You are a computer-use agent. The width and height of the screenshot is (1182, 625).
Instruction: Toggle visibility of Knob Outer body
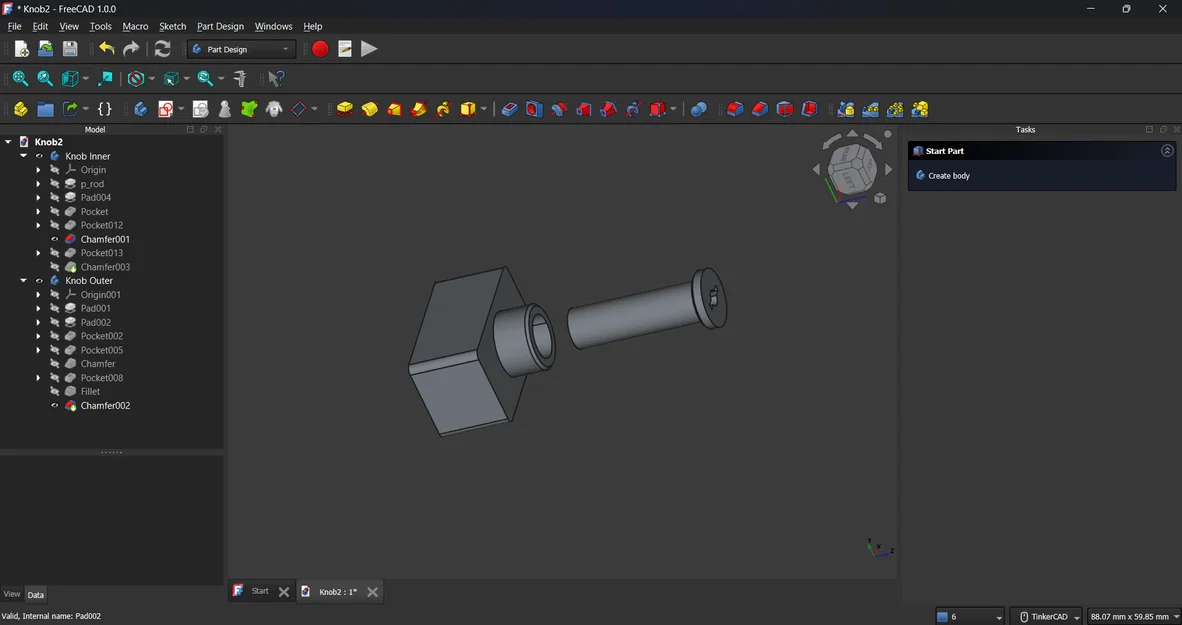40,281
